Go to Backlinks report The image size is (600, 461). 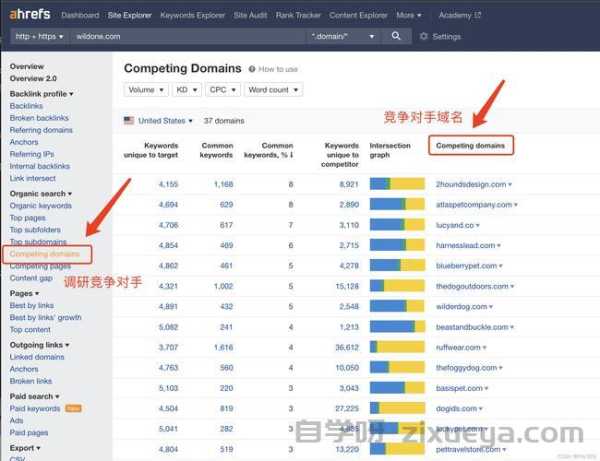pos(26,106)
